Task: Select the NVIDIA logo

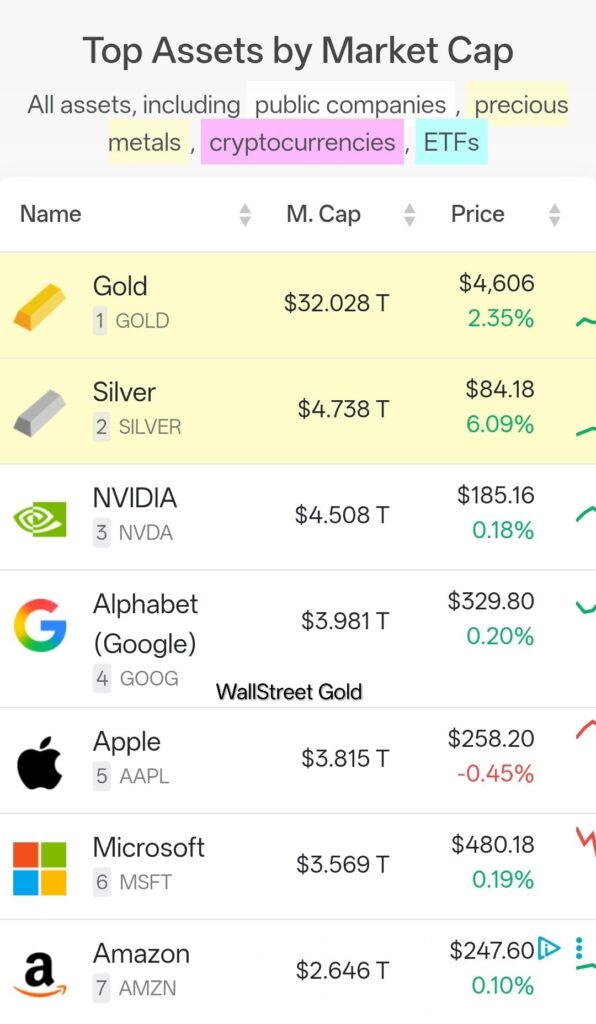Action: (40, 513)
